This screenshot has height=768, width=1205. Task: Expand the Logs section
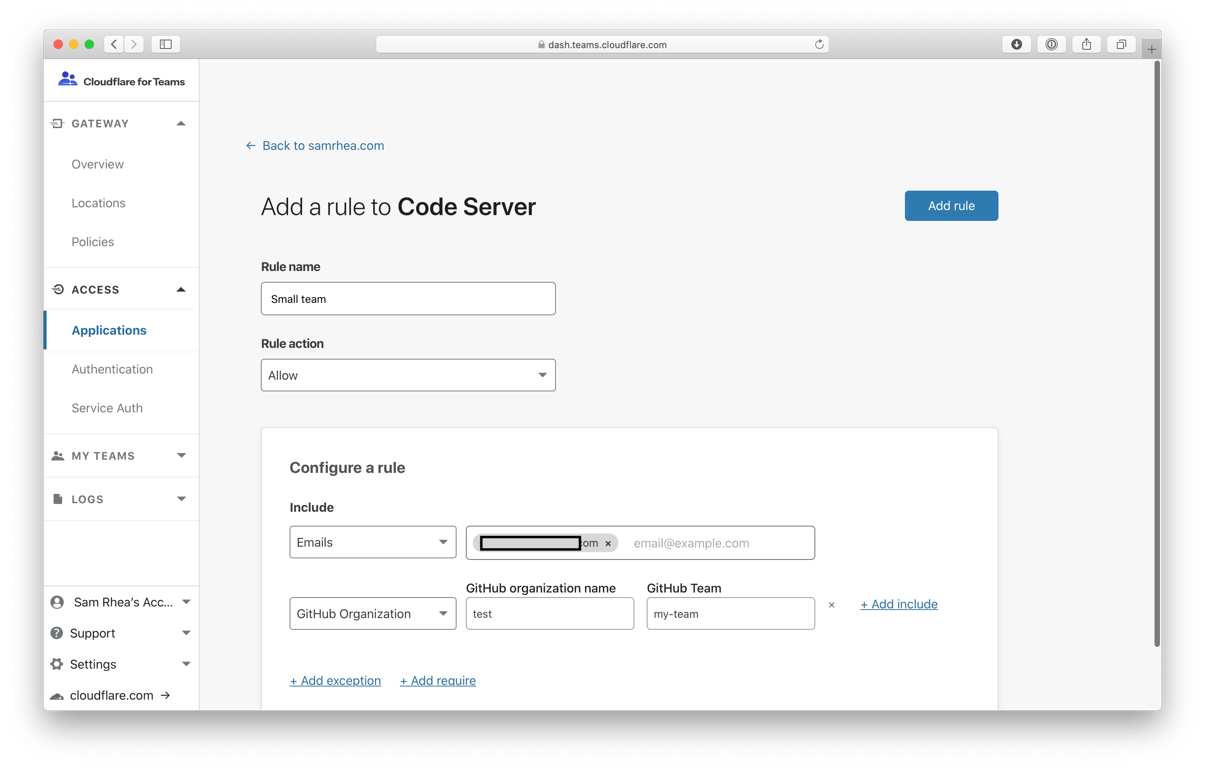click(181, 499)
